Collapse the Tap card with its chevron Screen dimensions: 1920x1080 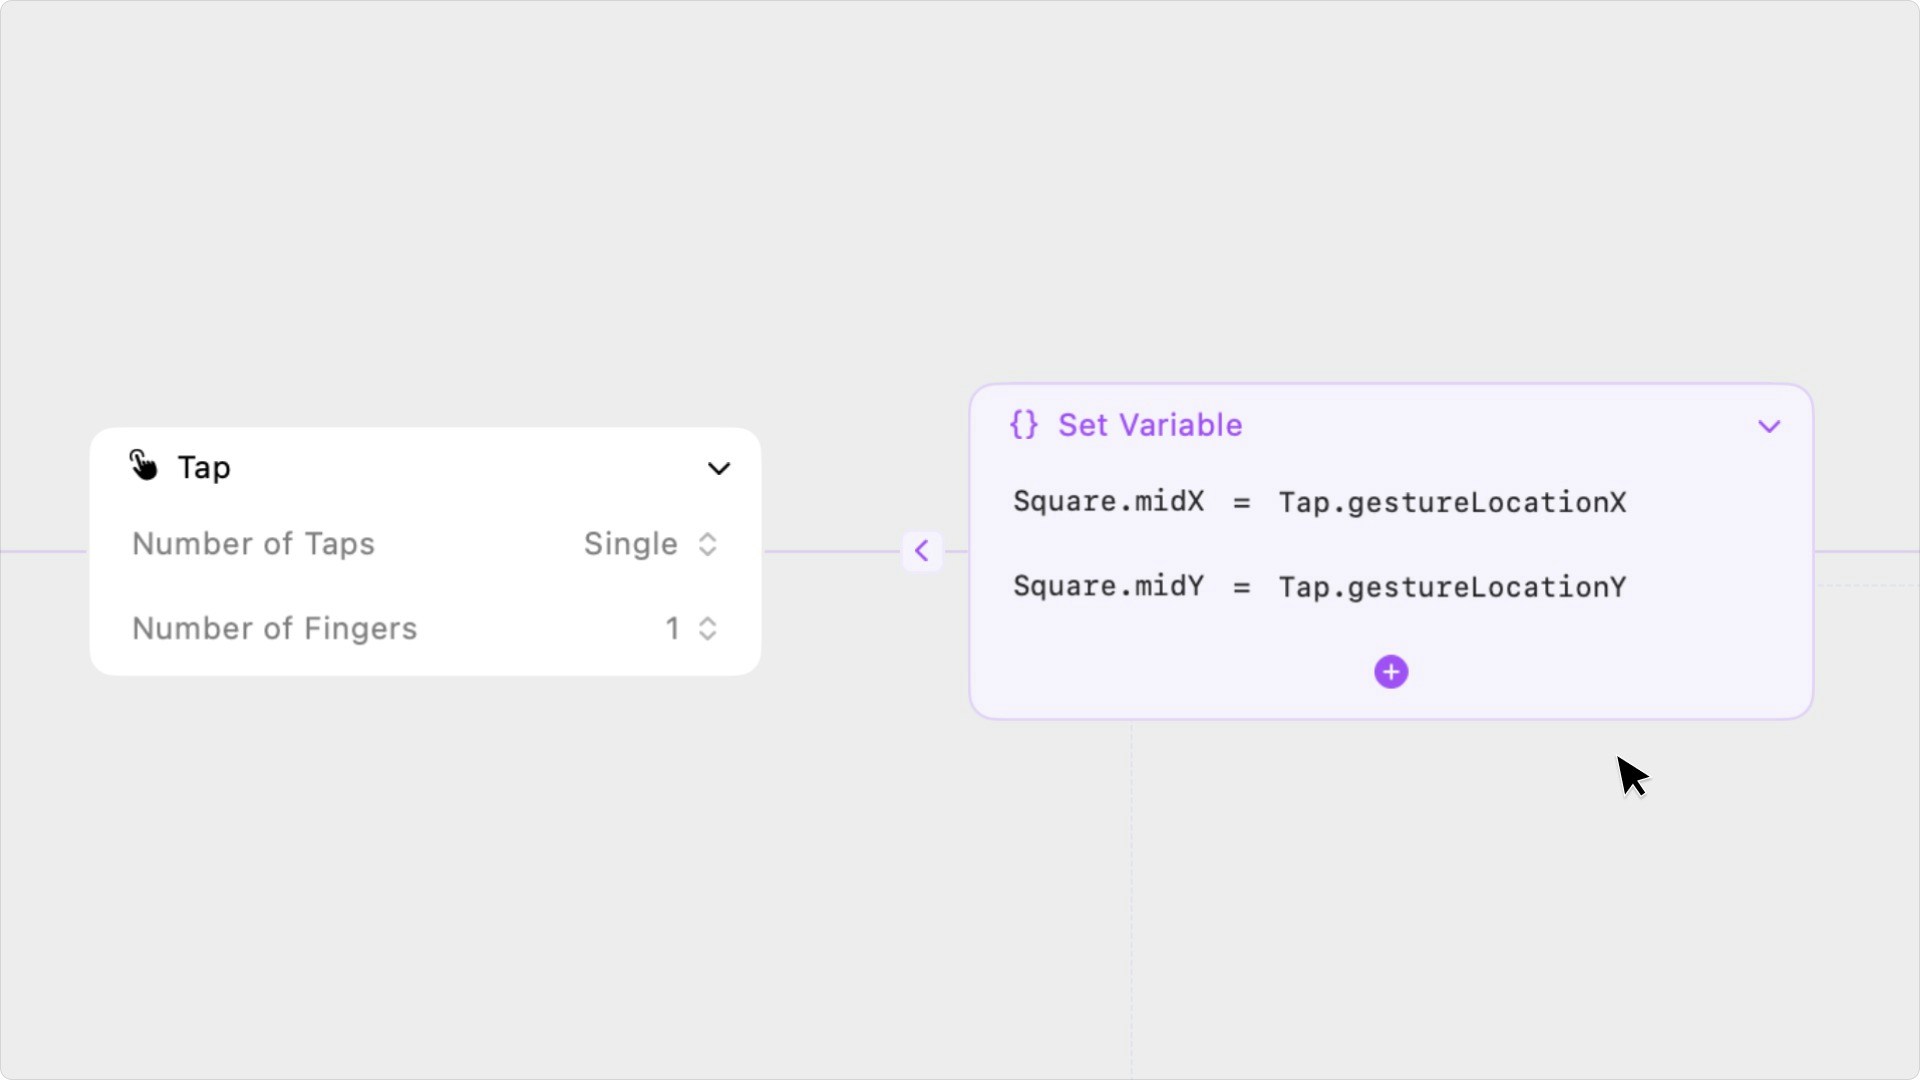(x=719, y=469)
